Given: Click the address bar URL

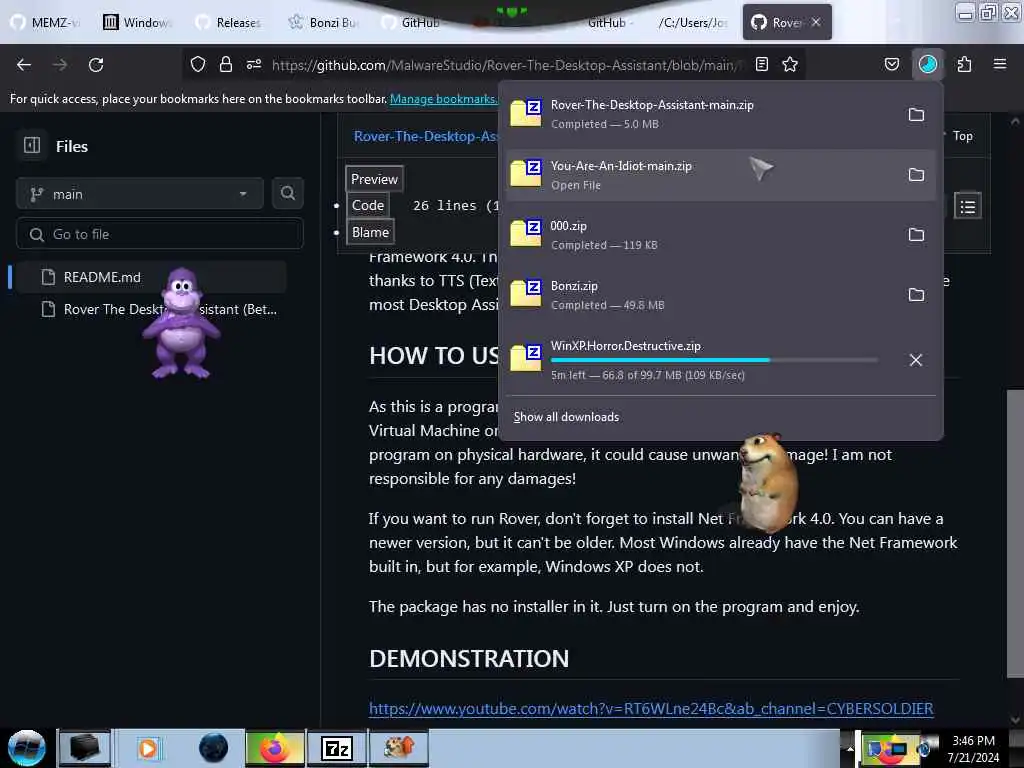Looking at the screenshot, I should (506, 65).
